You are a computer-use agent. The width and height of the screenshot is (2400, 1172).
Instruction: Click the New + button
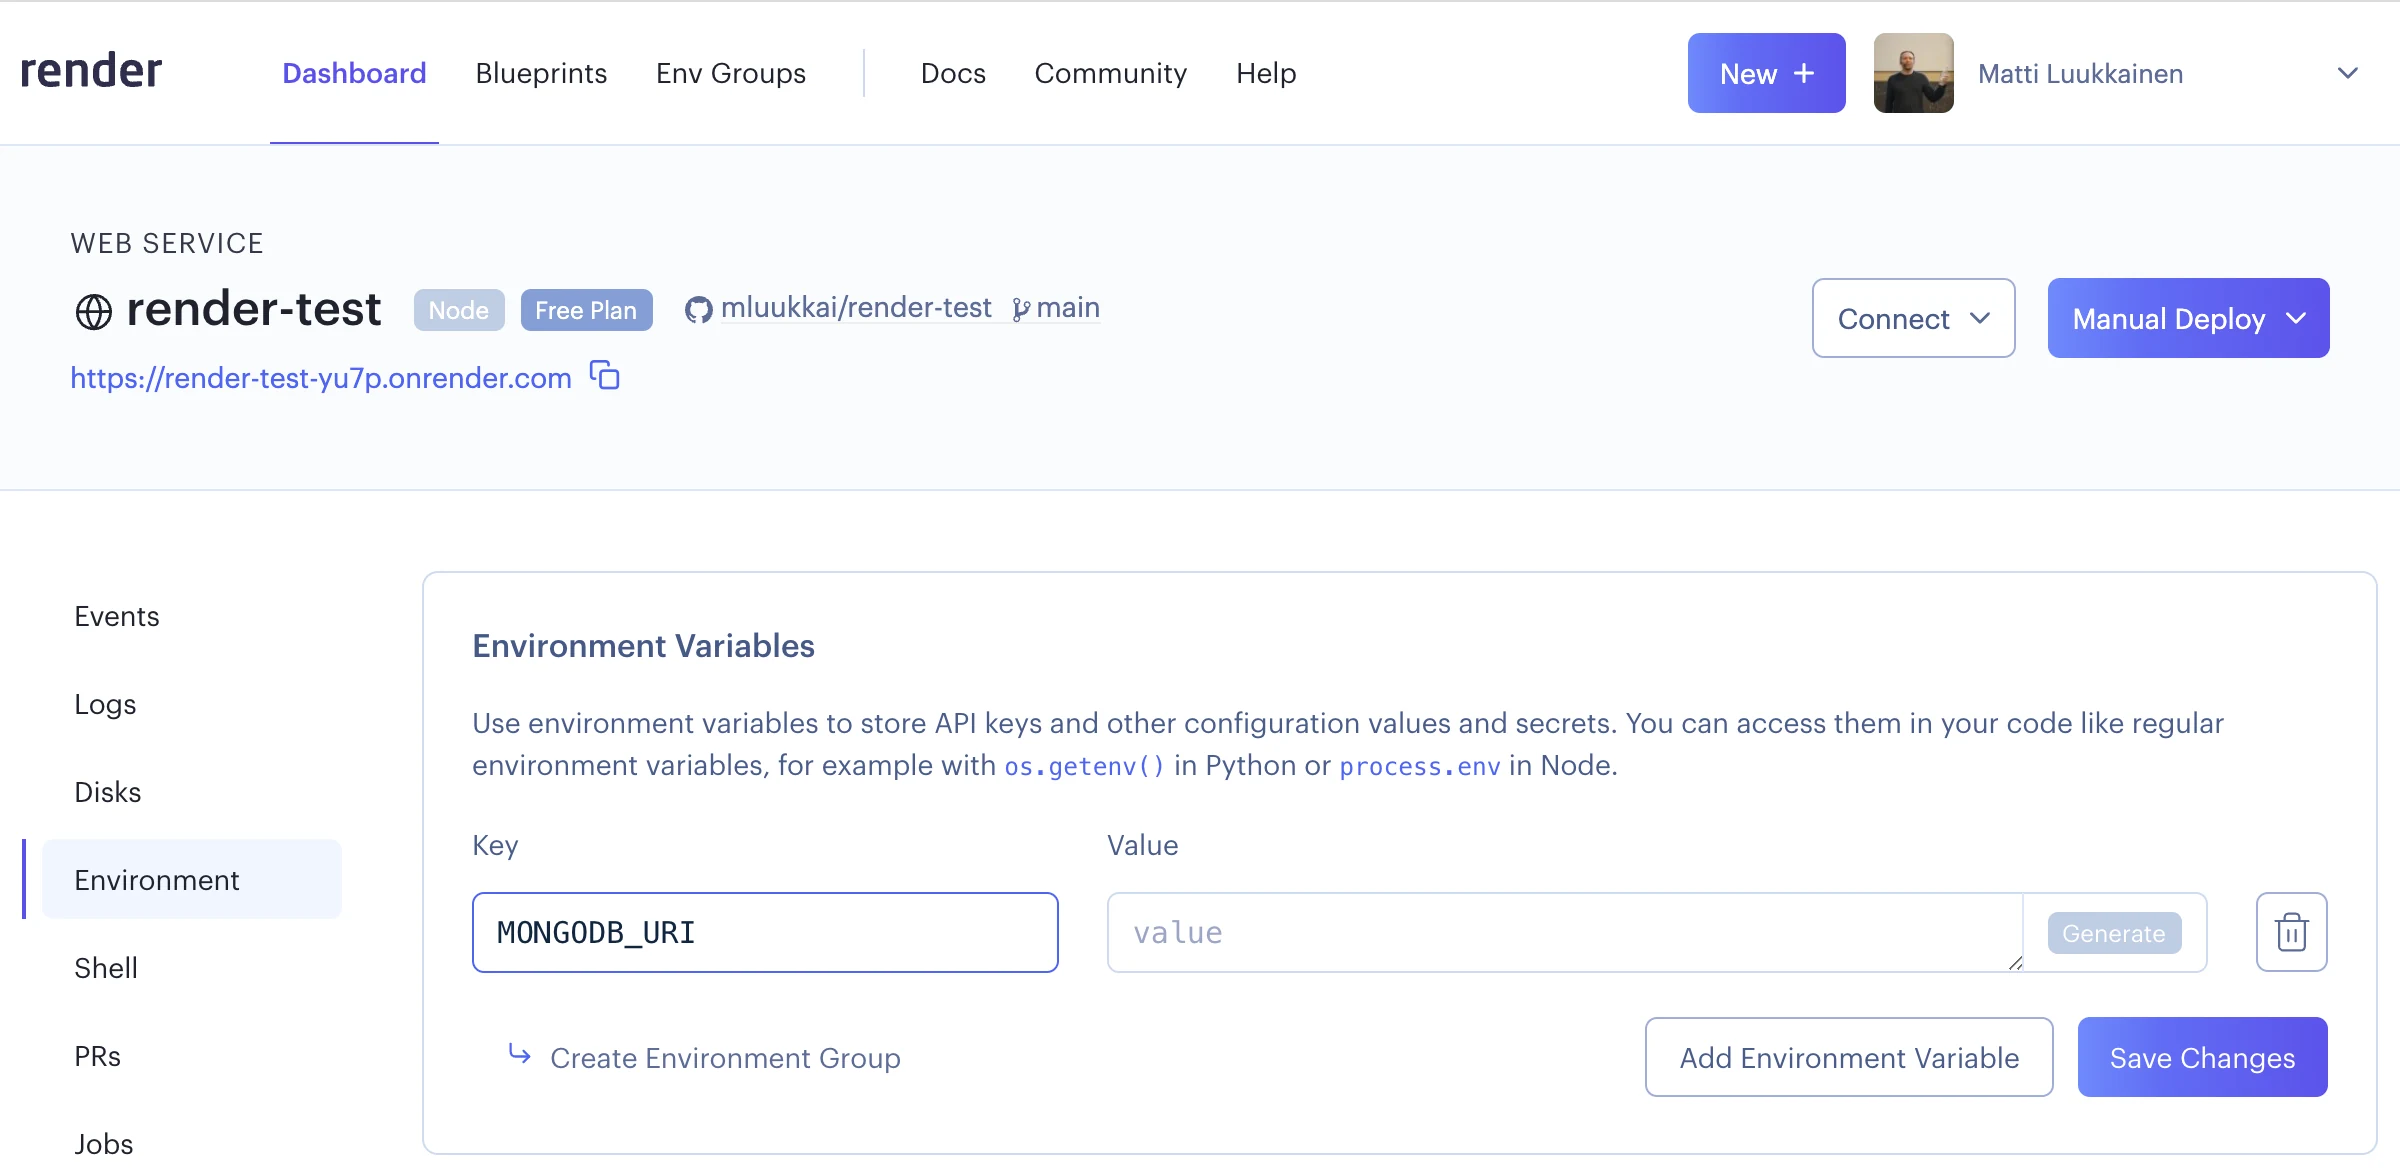coord(1766,73)
